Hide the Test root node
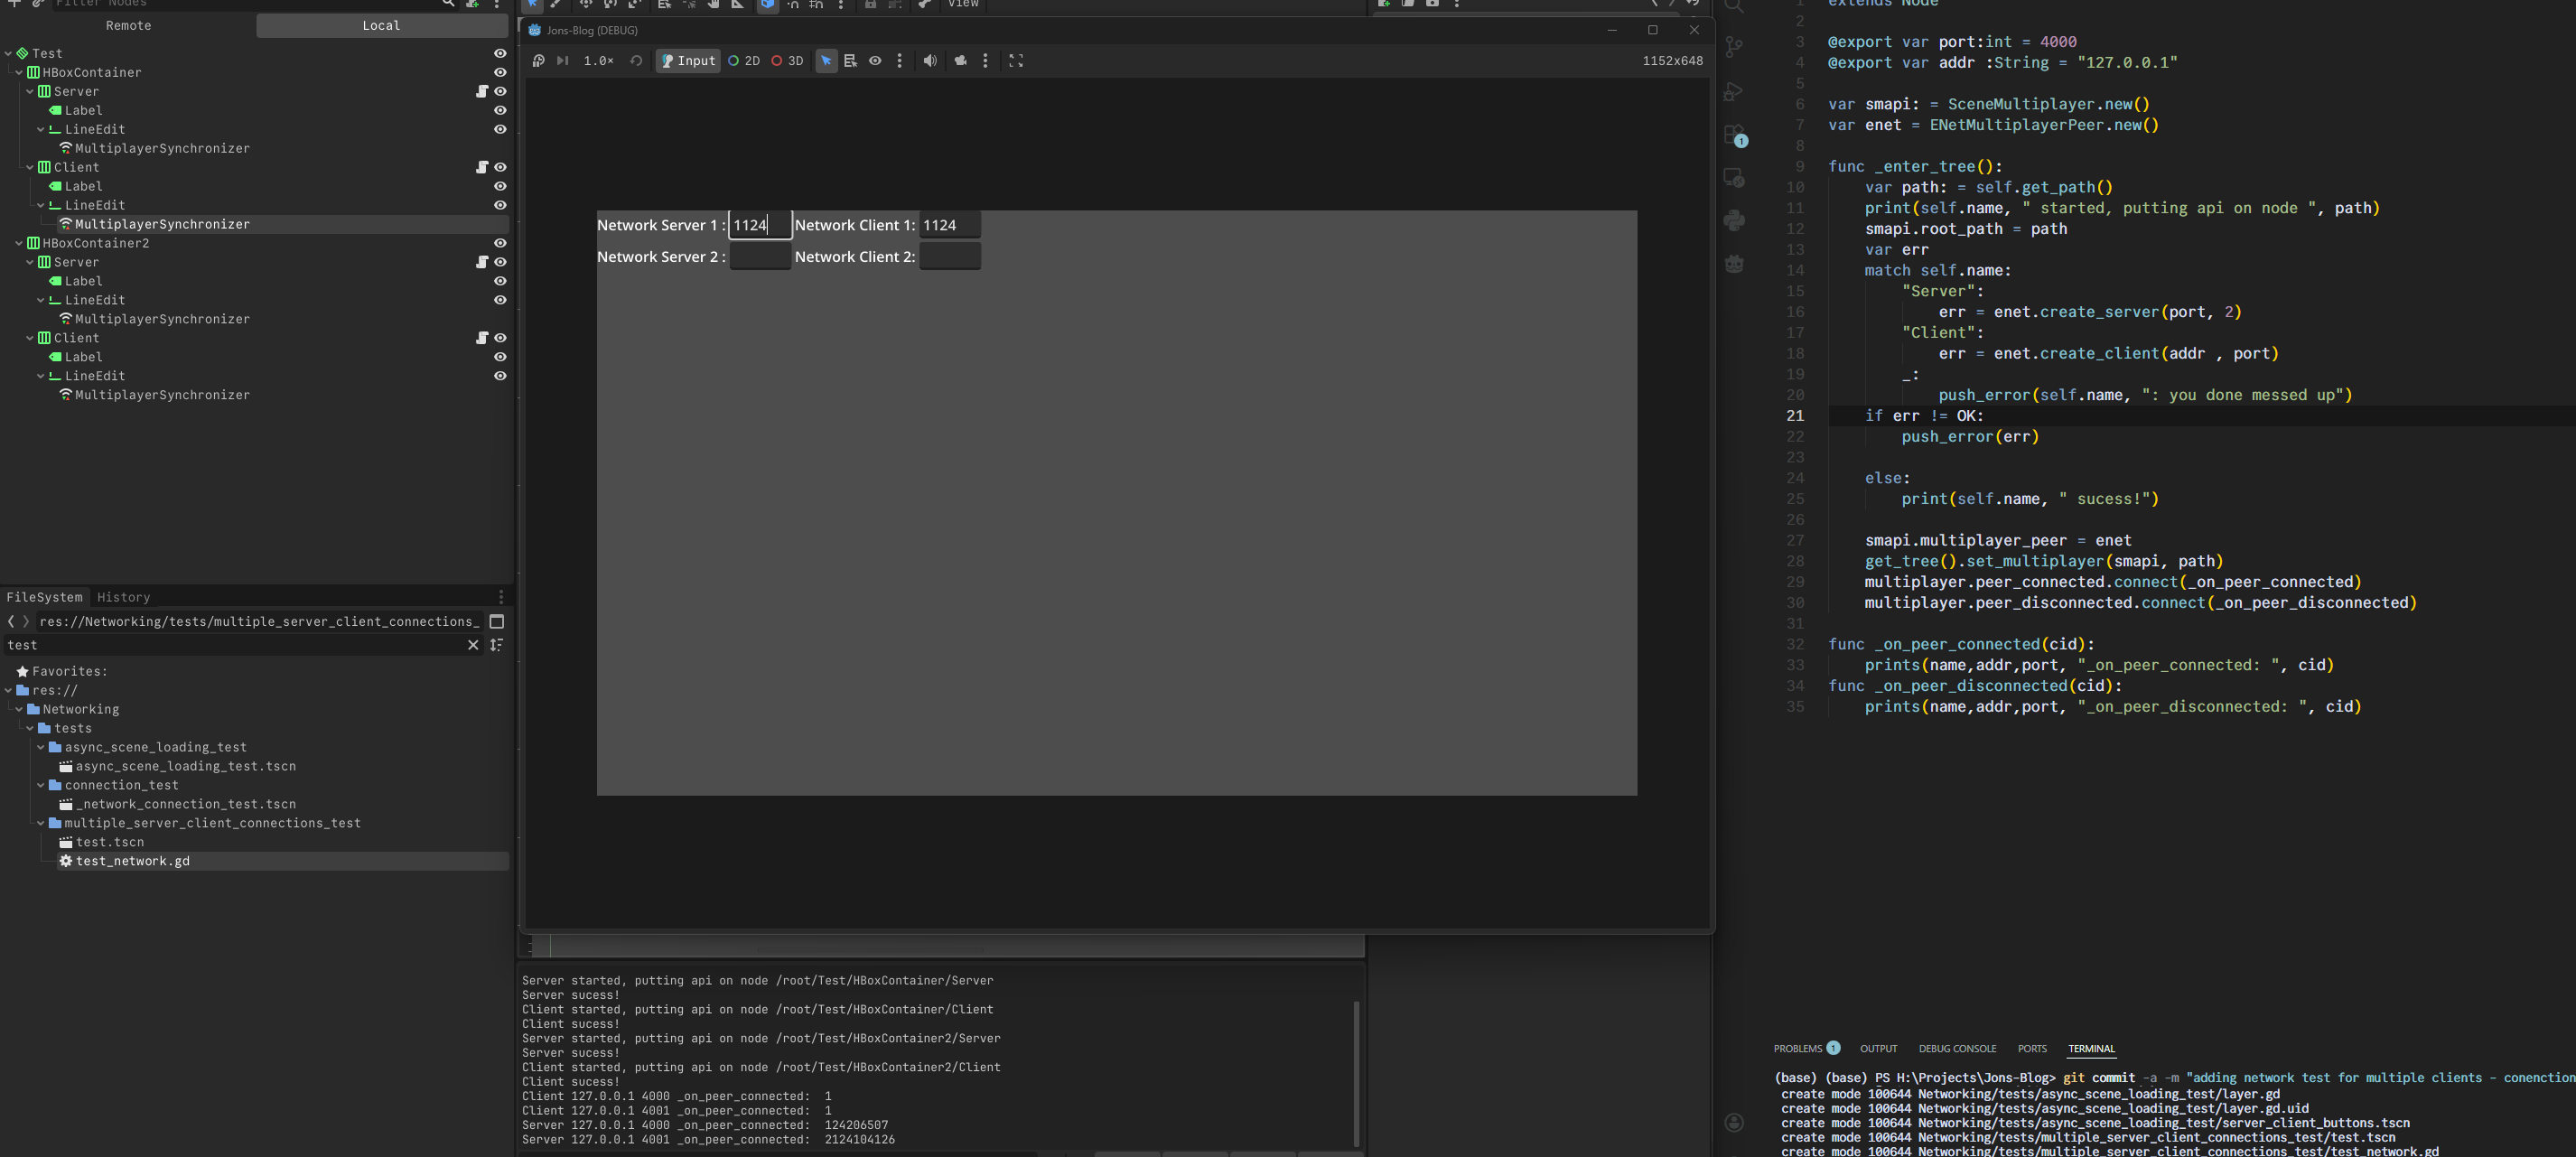2576x1157 pixels. (500, 54)
